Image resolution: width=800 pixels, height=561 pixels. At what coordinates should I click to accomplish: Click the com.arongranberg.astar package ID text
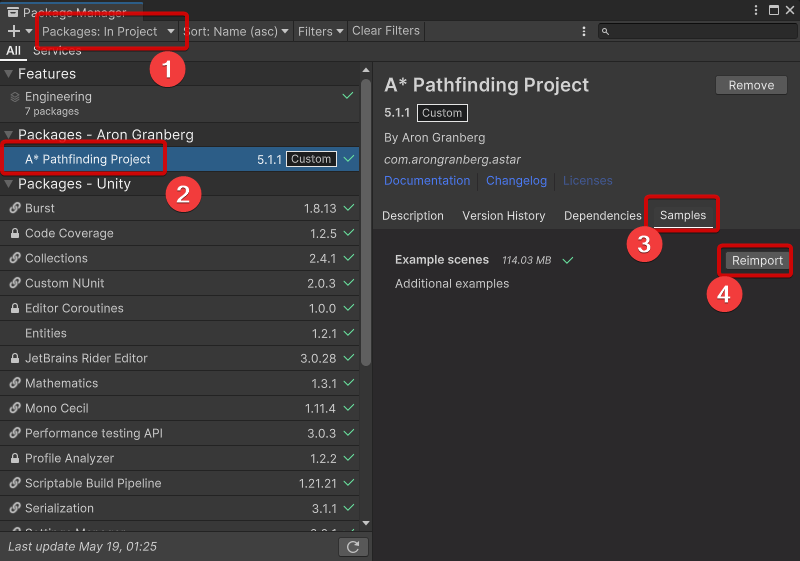coord(452,160)
